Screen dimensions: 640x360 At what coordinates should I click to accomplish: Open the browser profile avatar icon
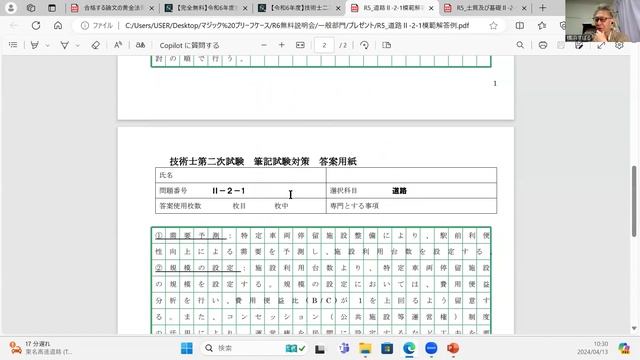tap(11, 8)
